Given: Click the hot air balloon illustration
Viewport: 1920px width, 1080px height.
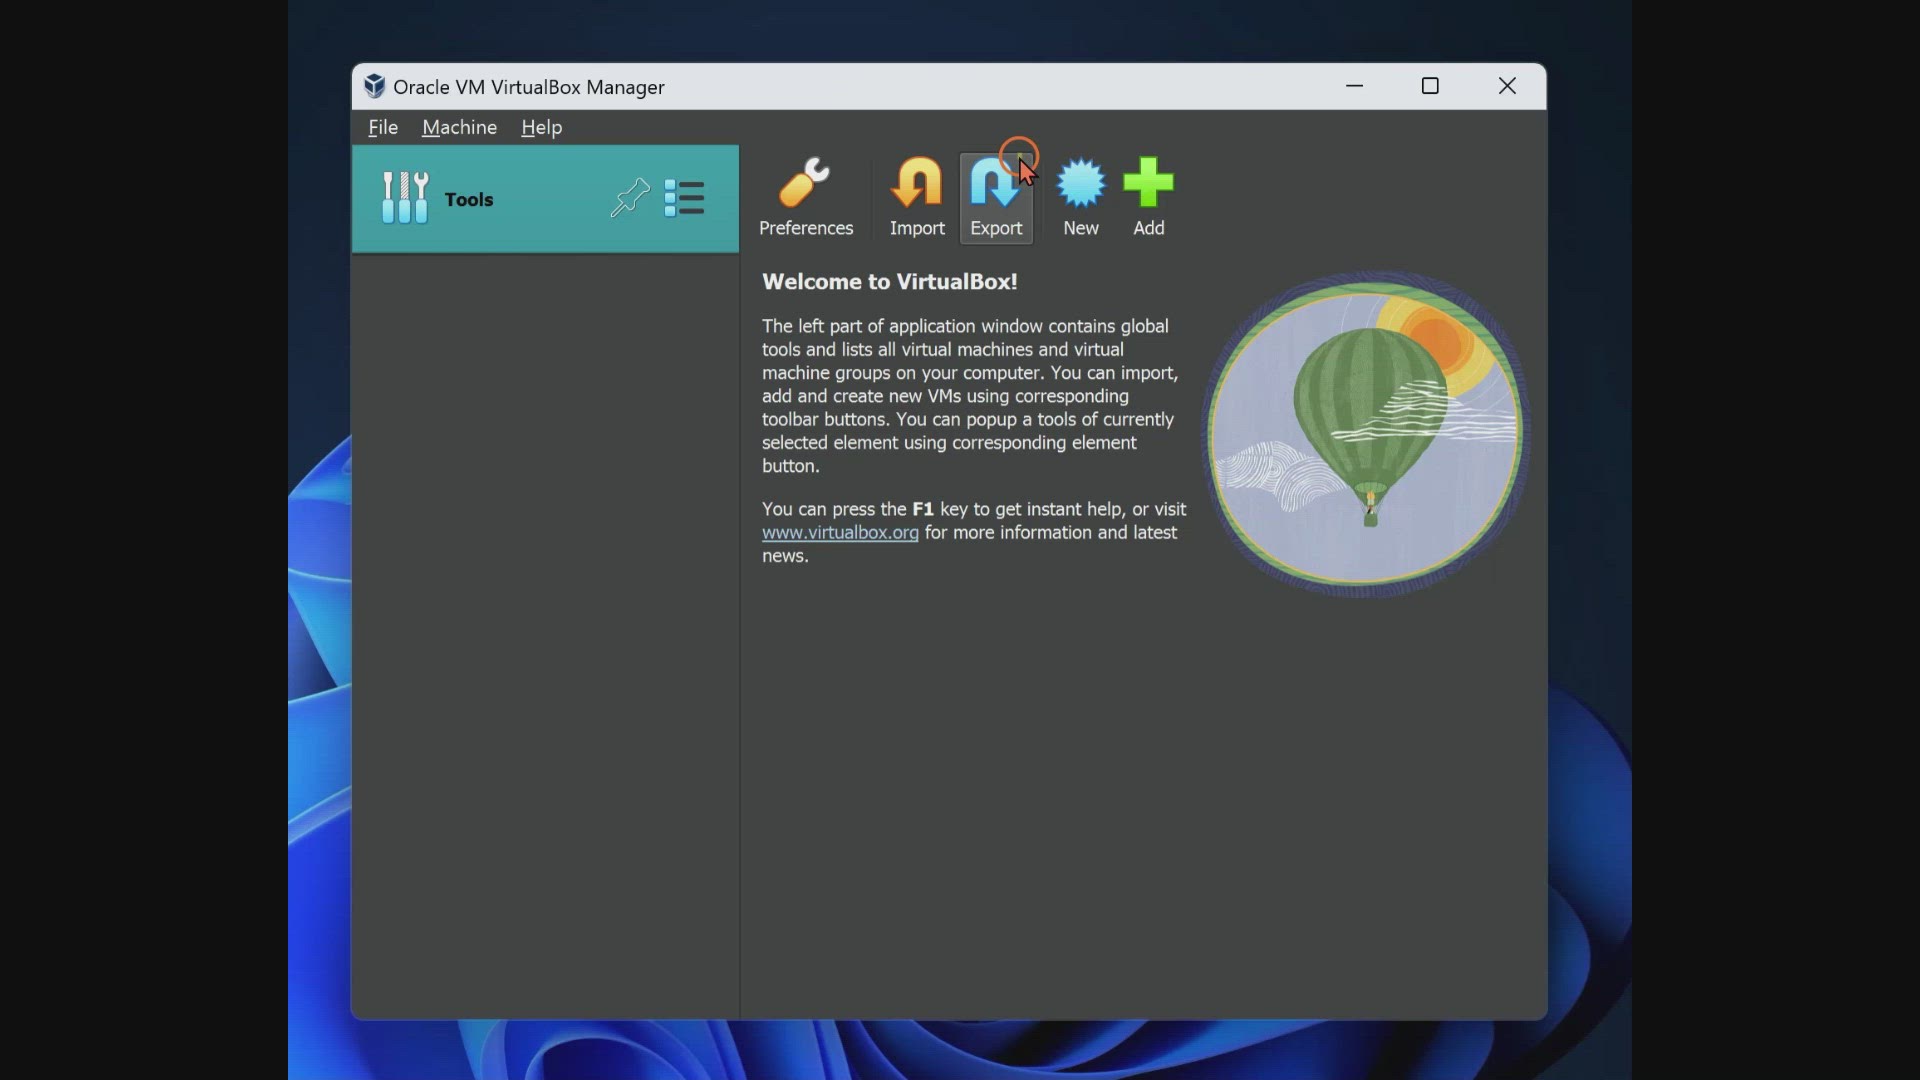Looking at the screenshot, I should [x=1365, y=434].
